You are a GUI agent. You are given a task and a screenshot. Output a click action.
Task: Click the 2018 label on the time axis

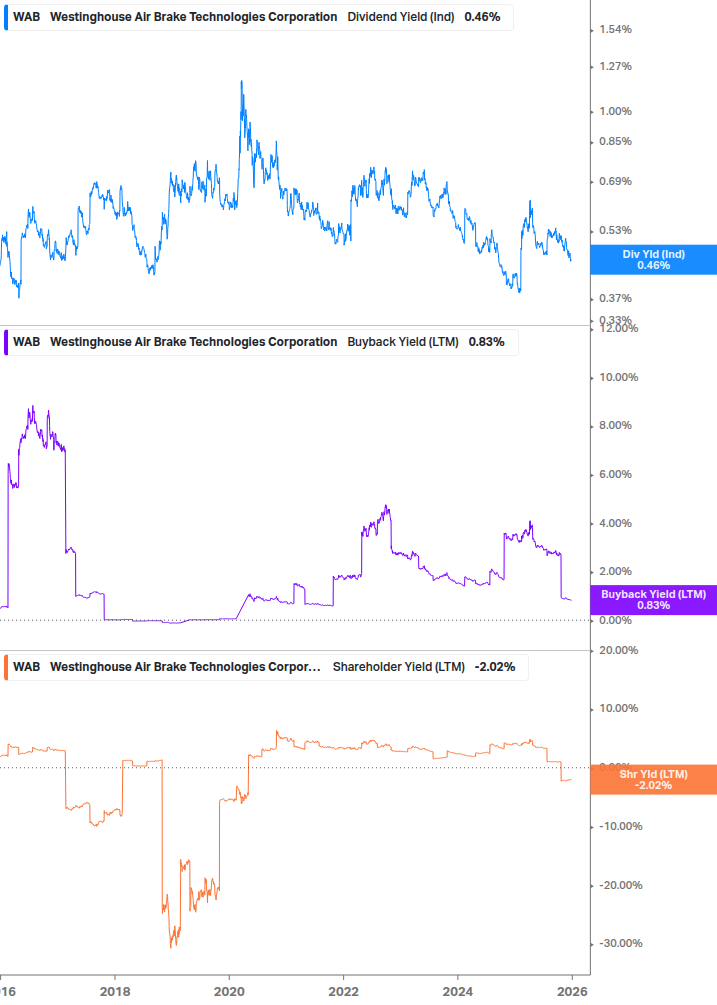(x=115, y=992)
